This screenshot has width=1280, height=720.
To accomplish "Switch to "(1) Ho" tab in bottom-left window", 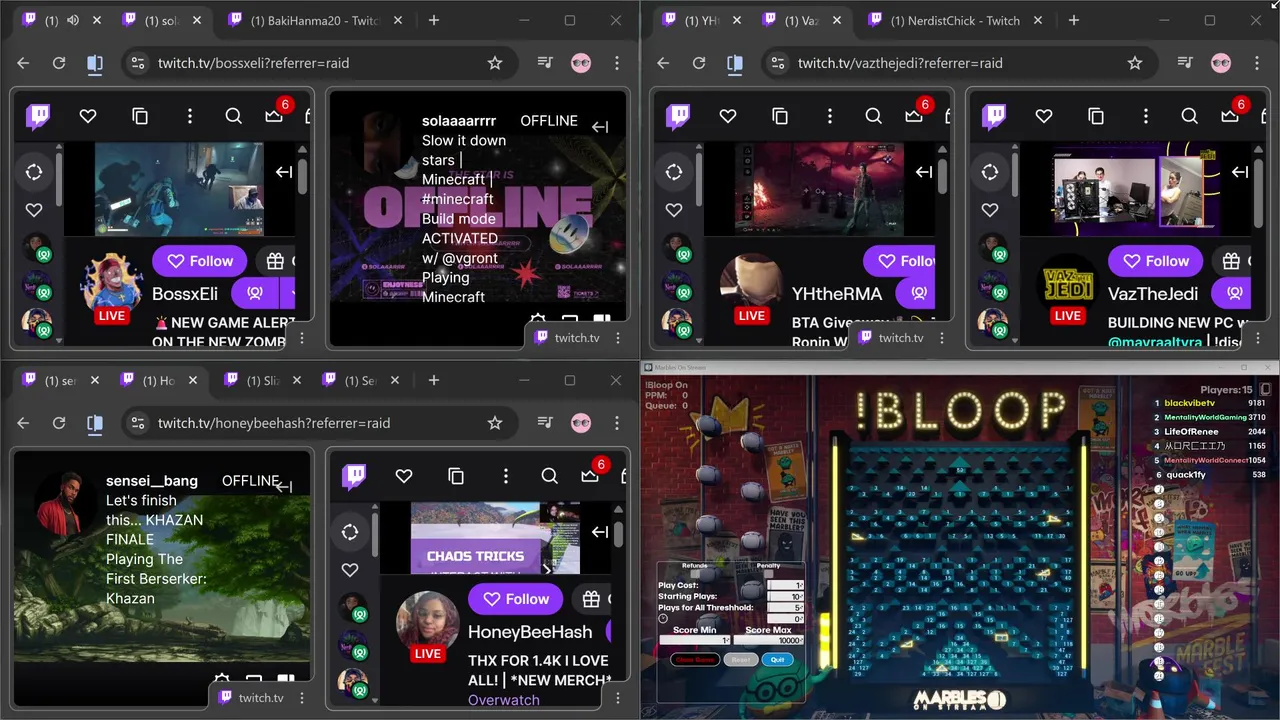I will (159, 380).
